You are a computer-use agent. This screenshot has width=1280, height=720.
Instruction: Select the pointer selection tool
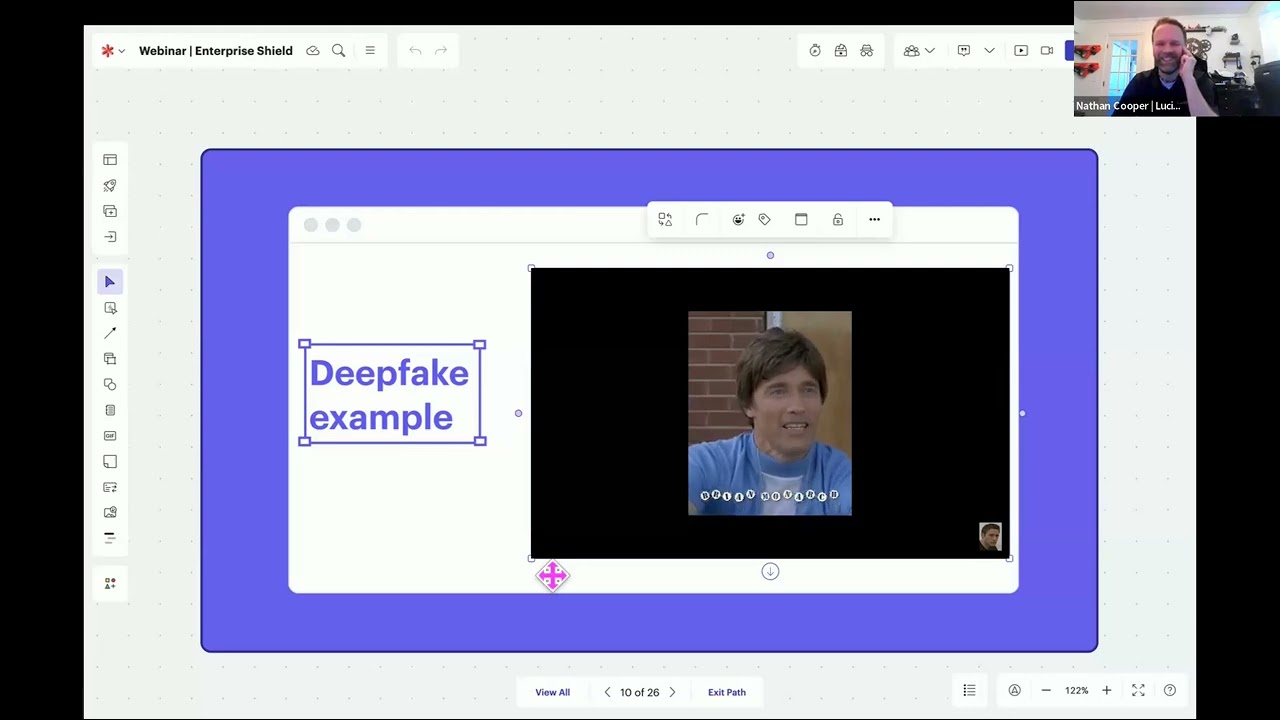110,282
